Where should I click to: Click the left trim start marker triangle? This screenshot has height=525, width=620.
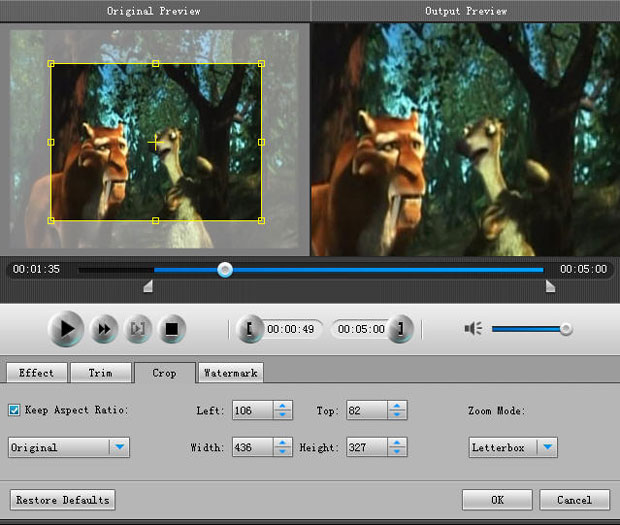[x=148, y=287]
